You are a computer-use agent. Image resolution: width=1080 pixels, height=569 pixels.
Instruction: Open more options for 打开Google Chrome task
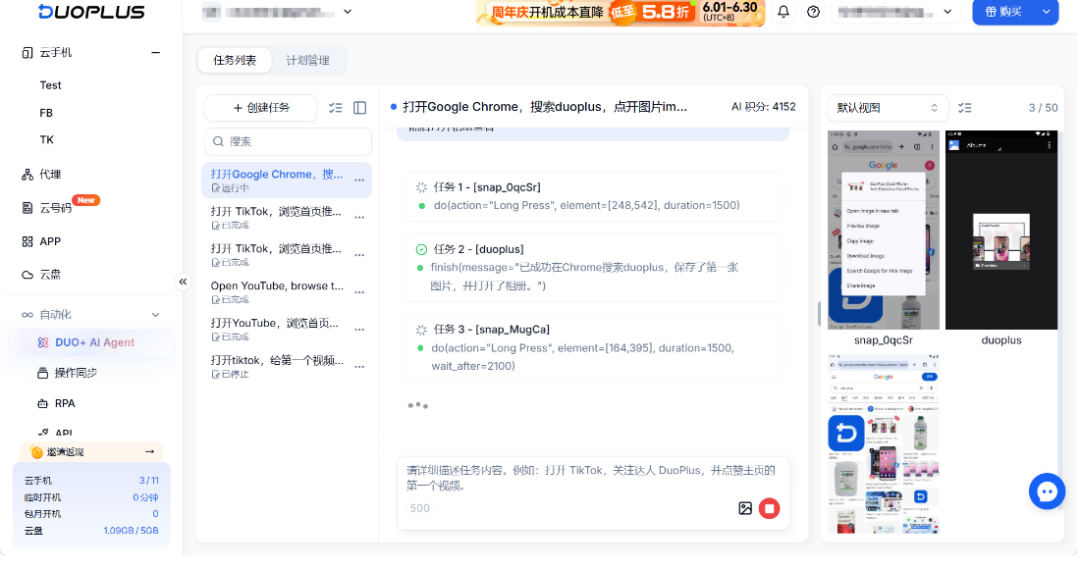tap(360, 180)
